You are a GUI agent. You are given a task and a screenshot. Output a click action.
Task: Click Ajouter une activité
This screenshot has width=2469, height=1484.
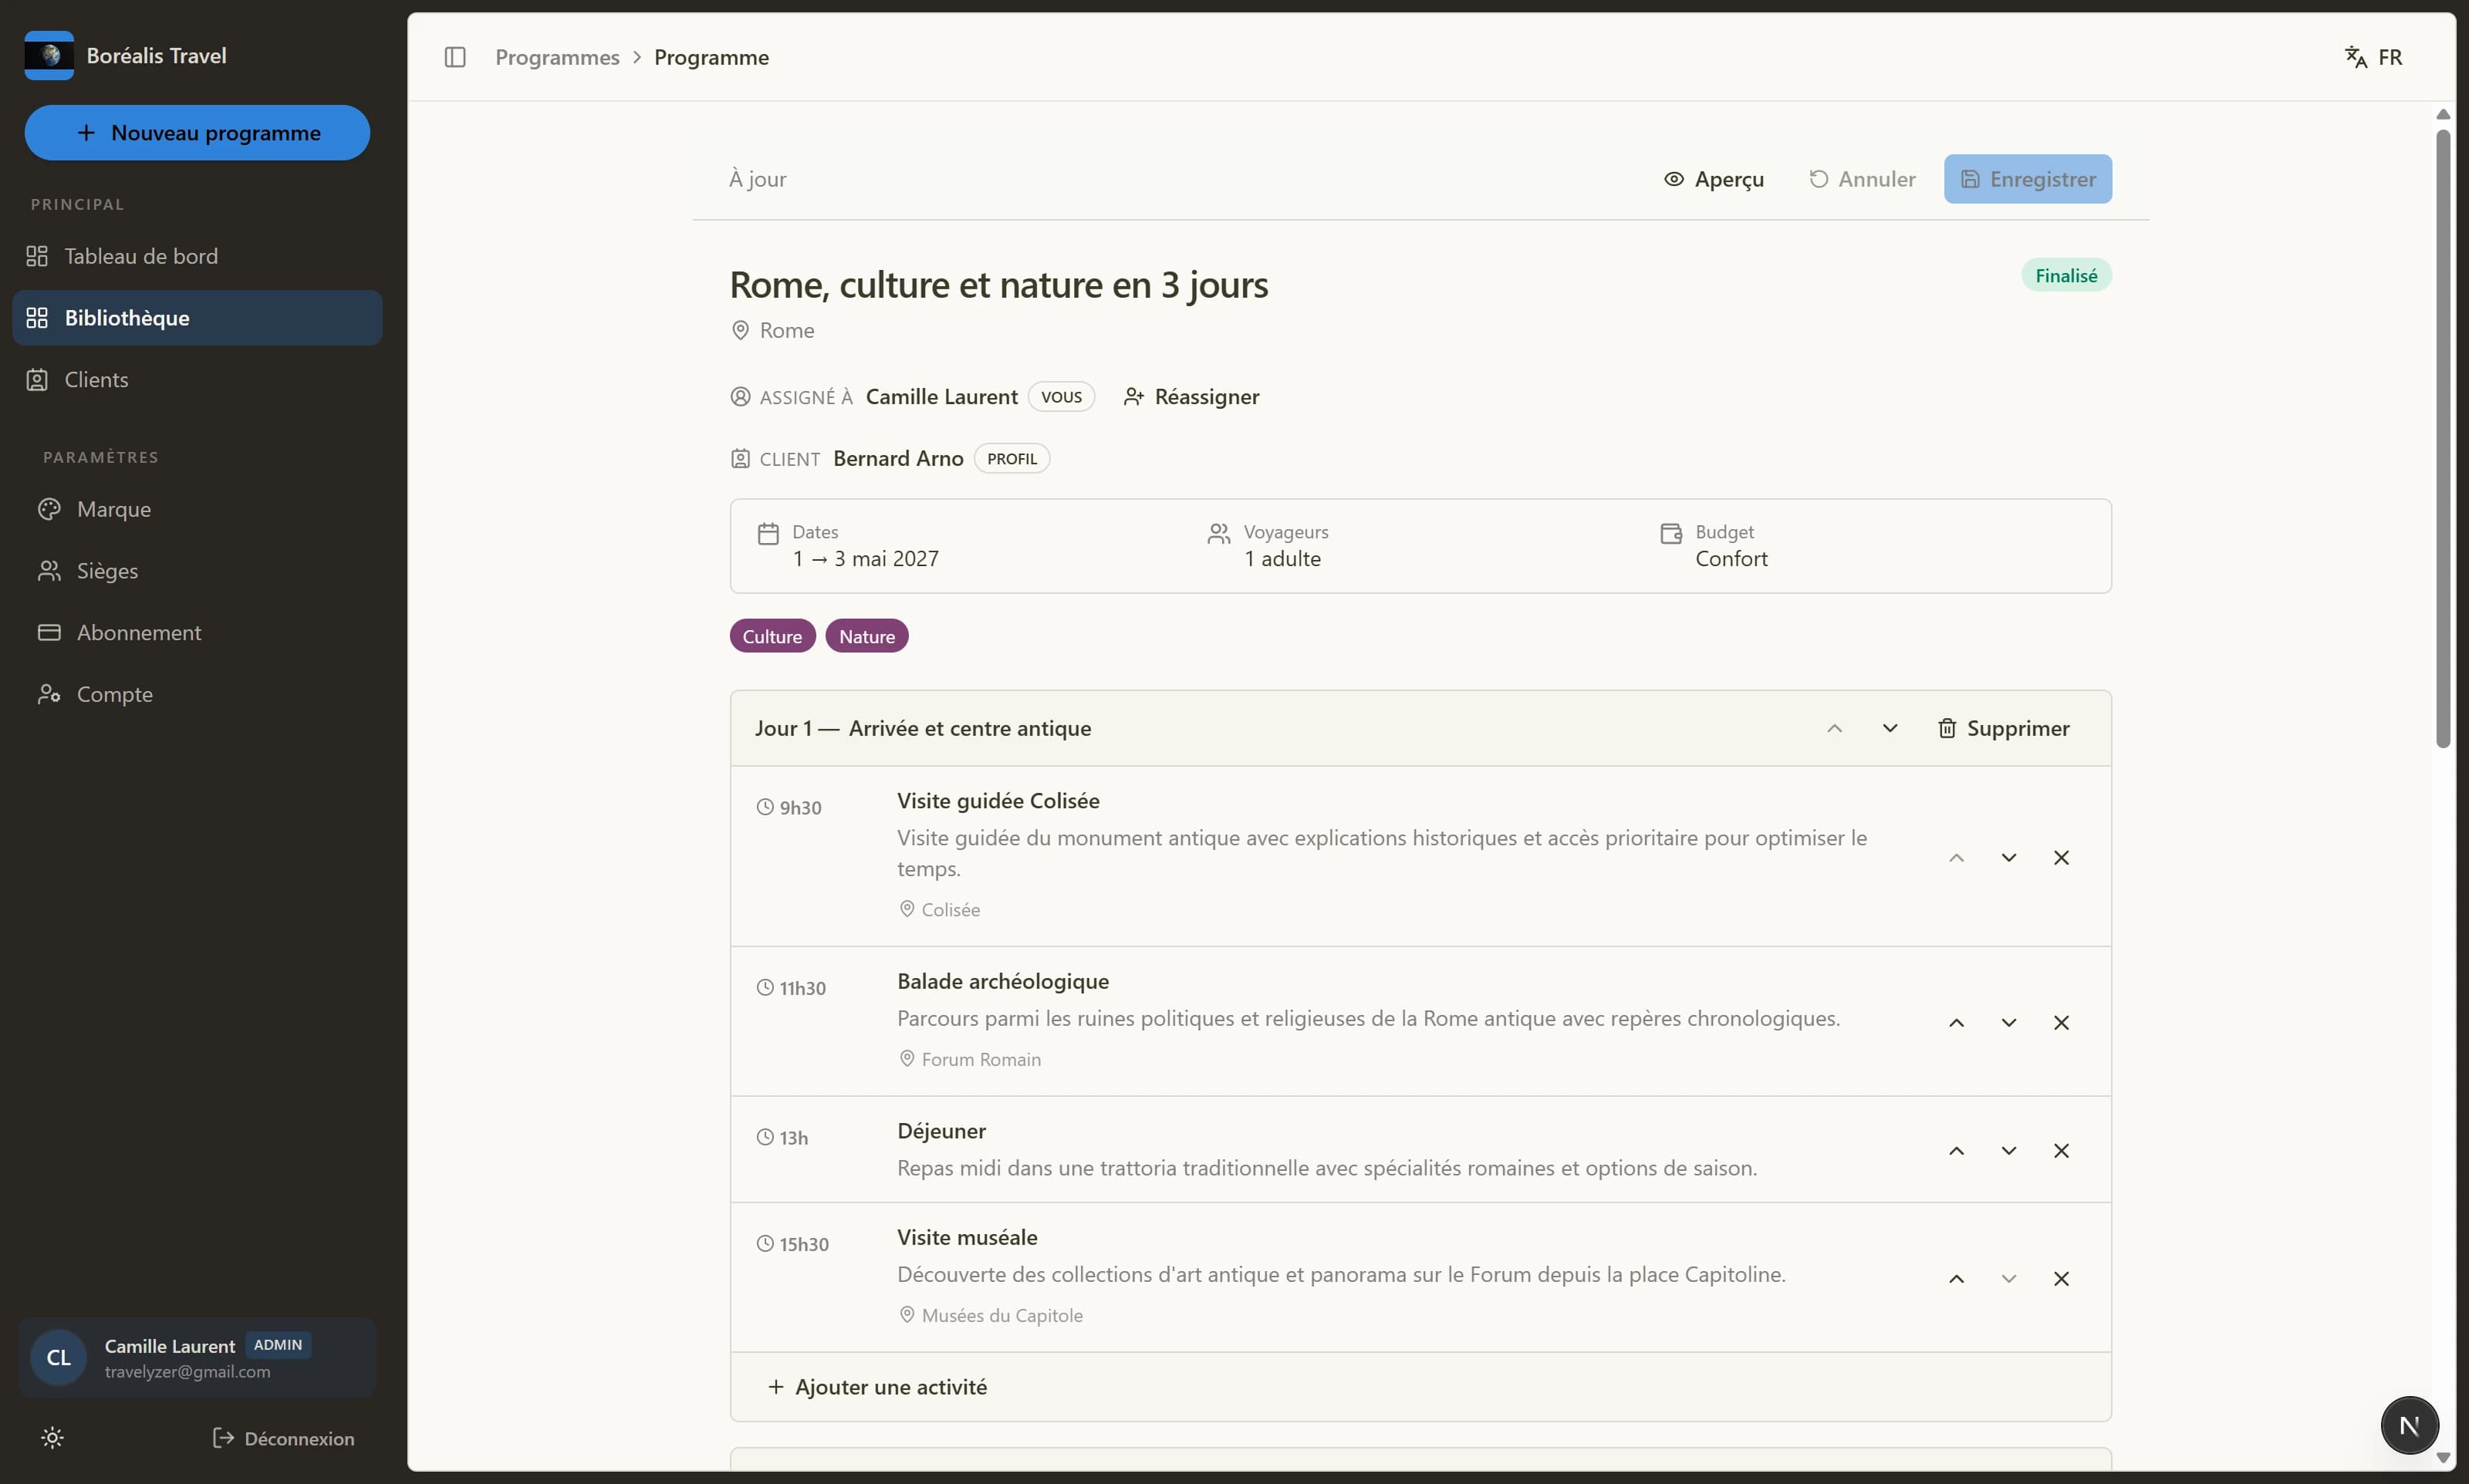[877, 1387]
